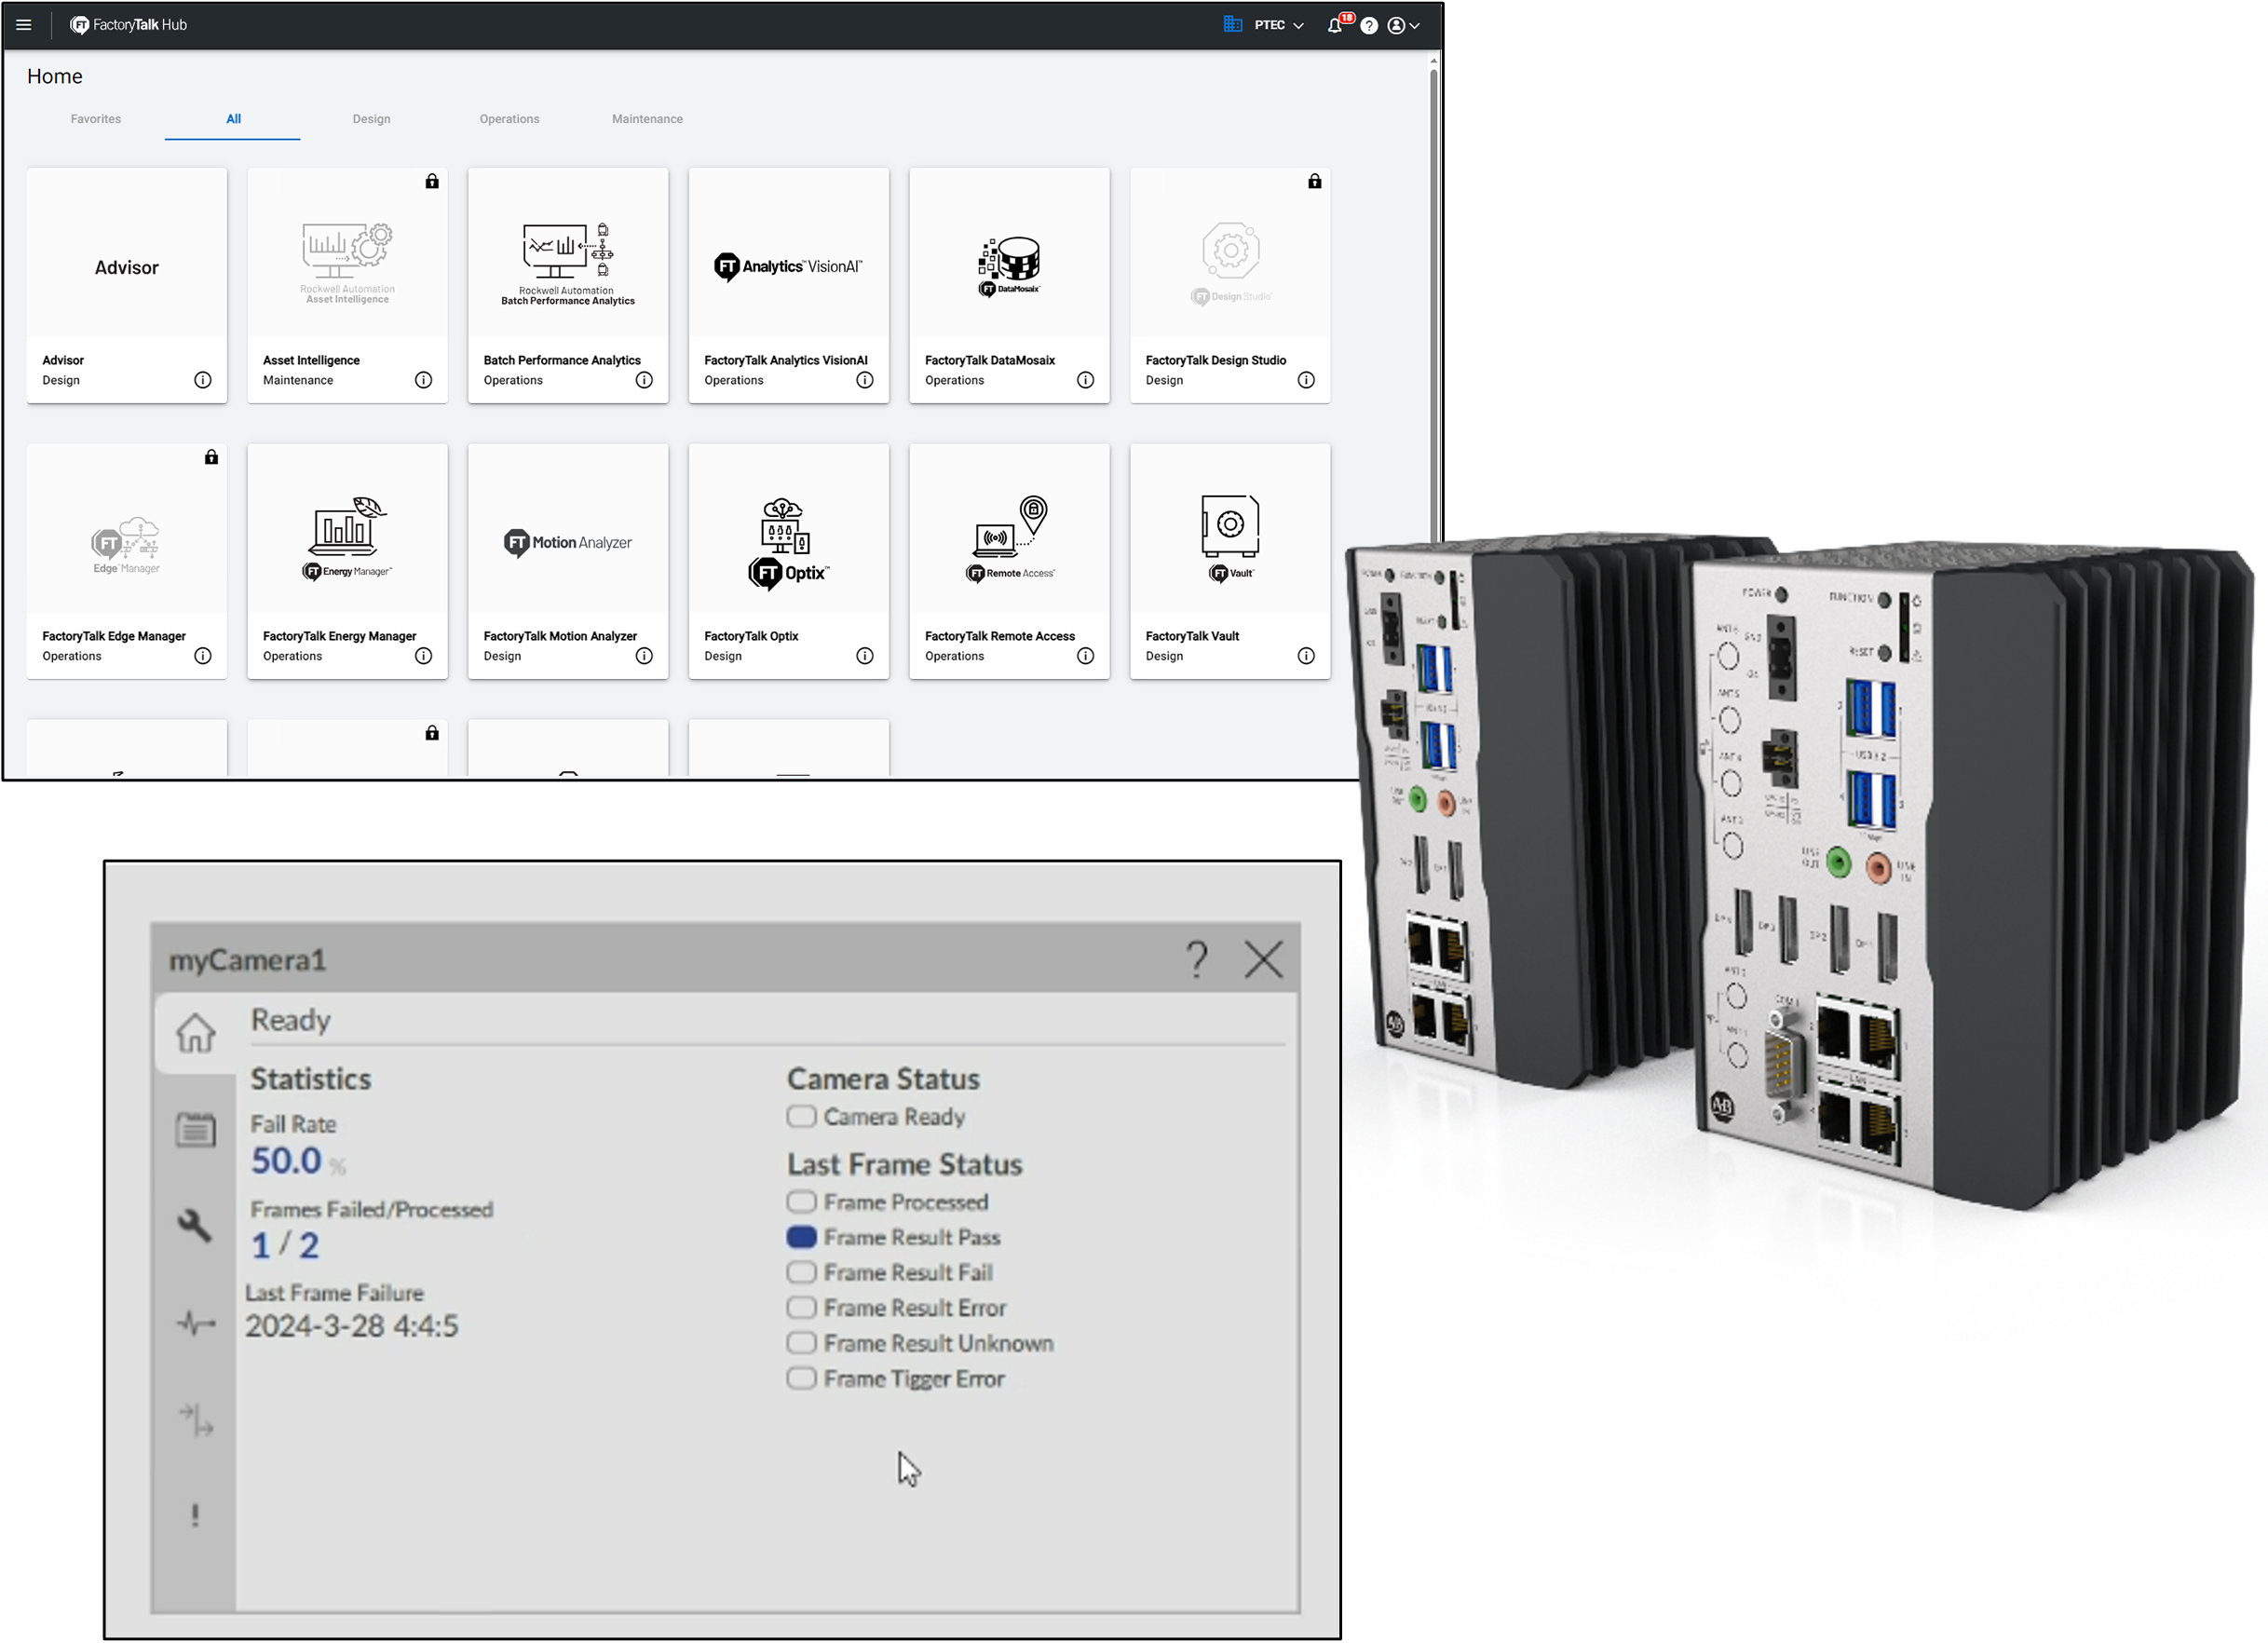Open the notifications bell icon
This screenshot has height=1643, width=2268.
point(1335,25)
